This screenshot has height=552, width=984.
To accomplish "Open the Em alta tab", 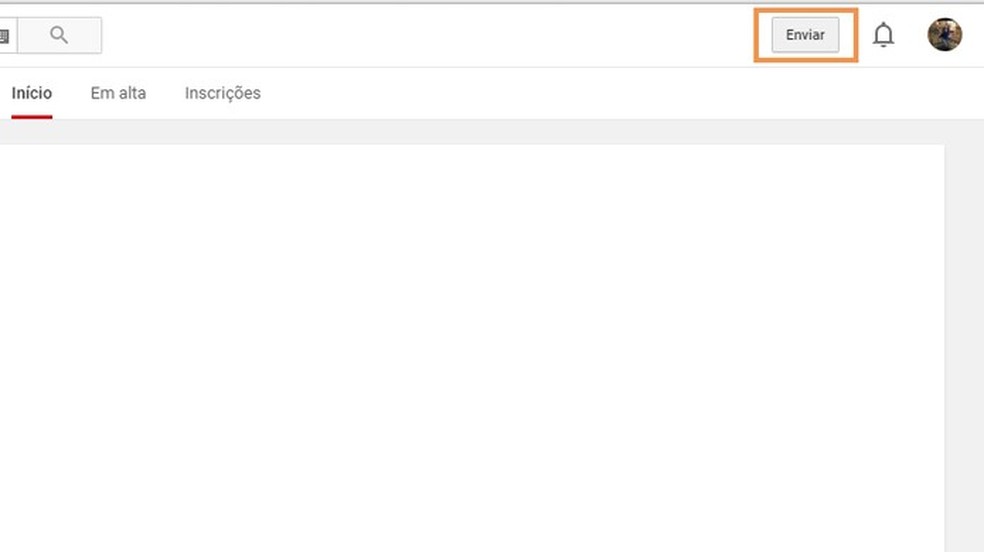I will coord(118,93).
